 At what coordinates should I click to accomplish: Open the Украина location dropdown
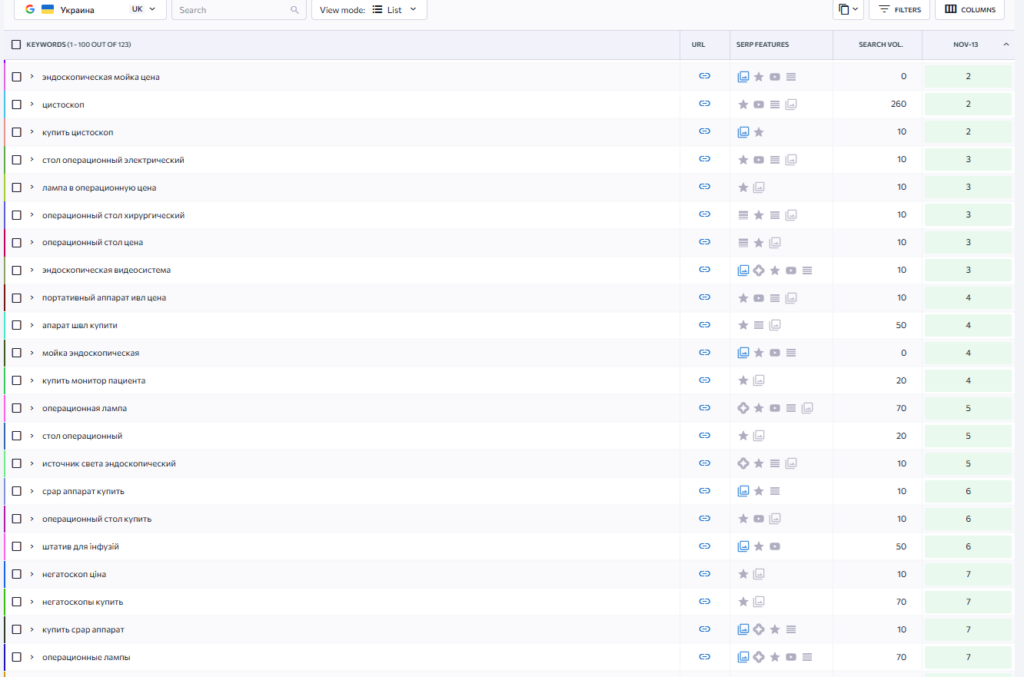pyautogui.click(x=90, y=9)
